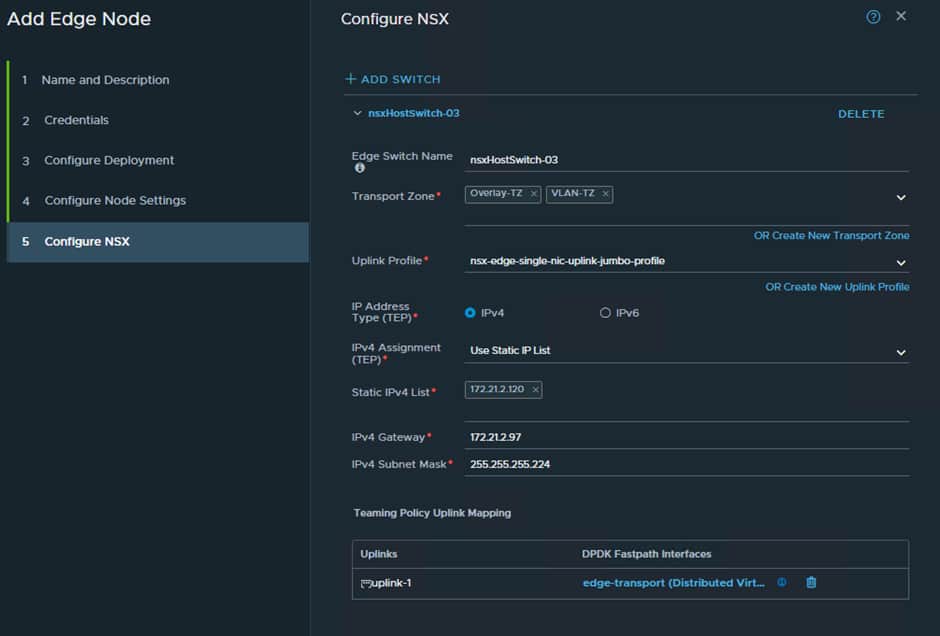
Task: Click DELETE for nsxHostSwitch-03
Action: coord(861,114)
